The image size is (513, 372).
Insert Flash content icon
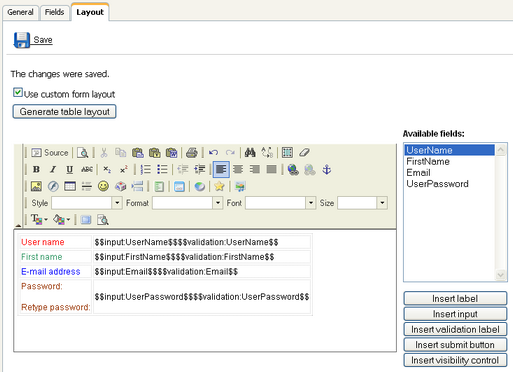[53, 186]
